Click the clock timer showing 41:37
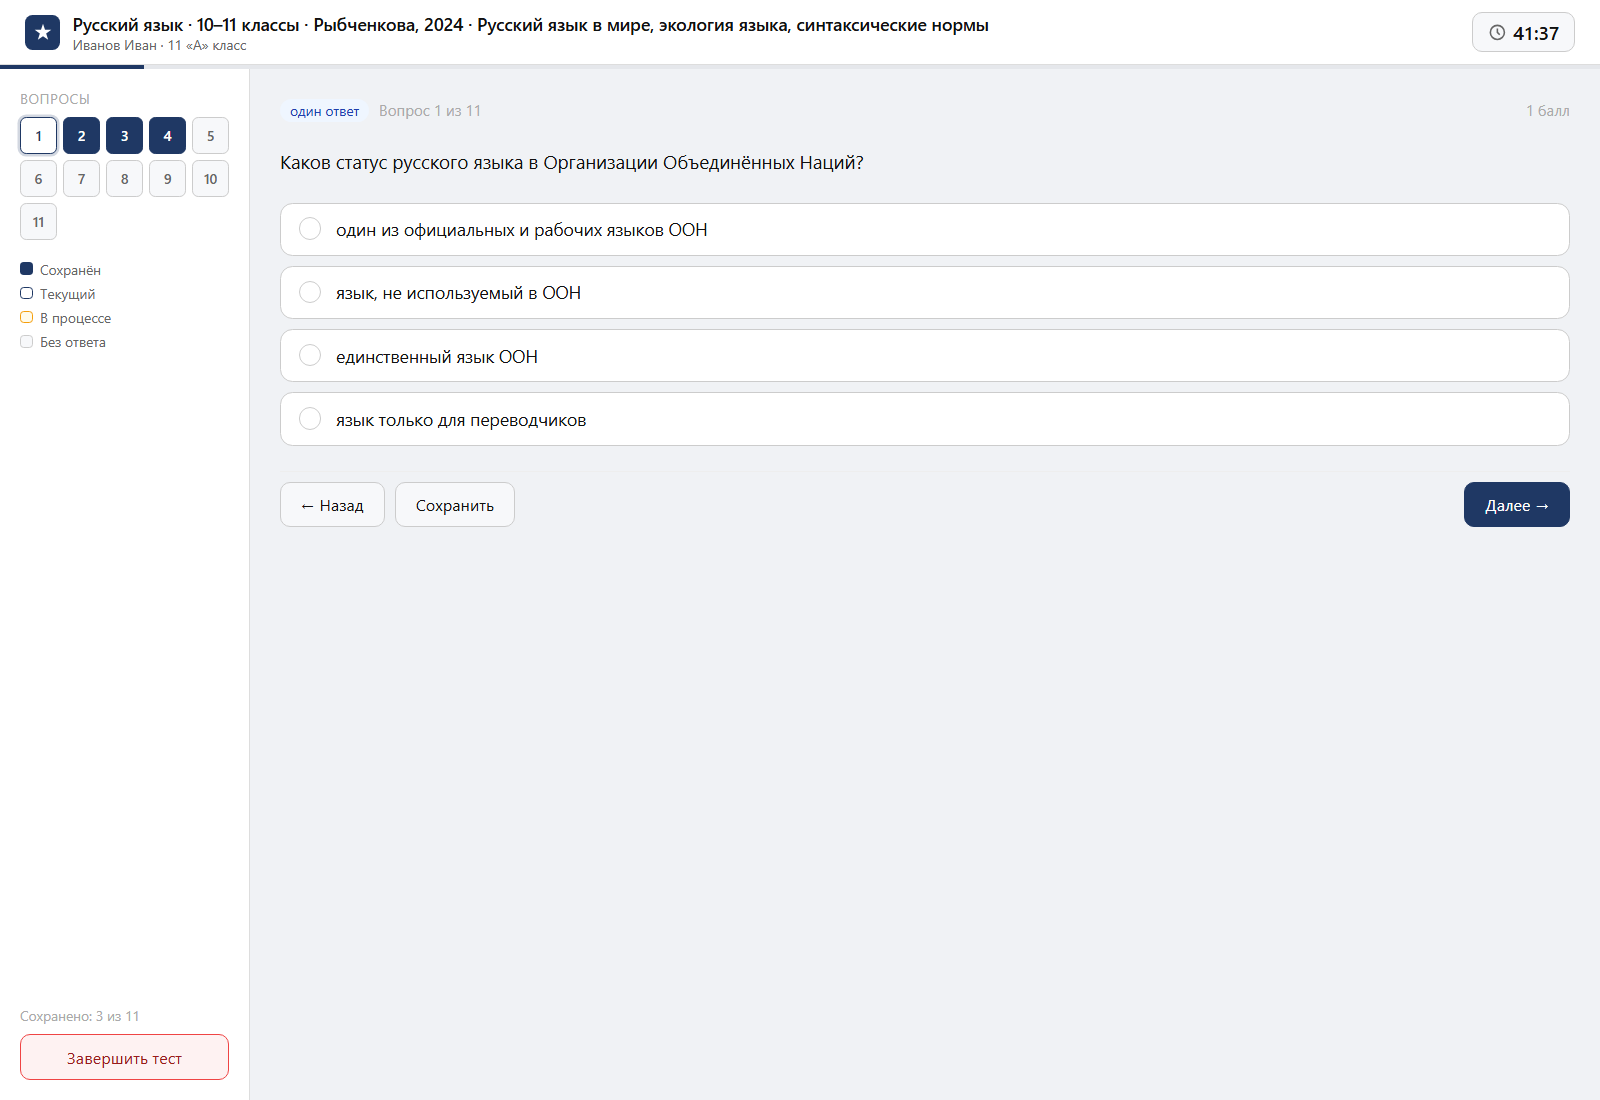This screenshot has width=1600, height=1100. tap(1523, 32)
